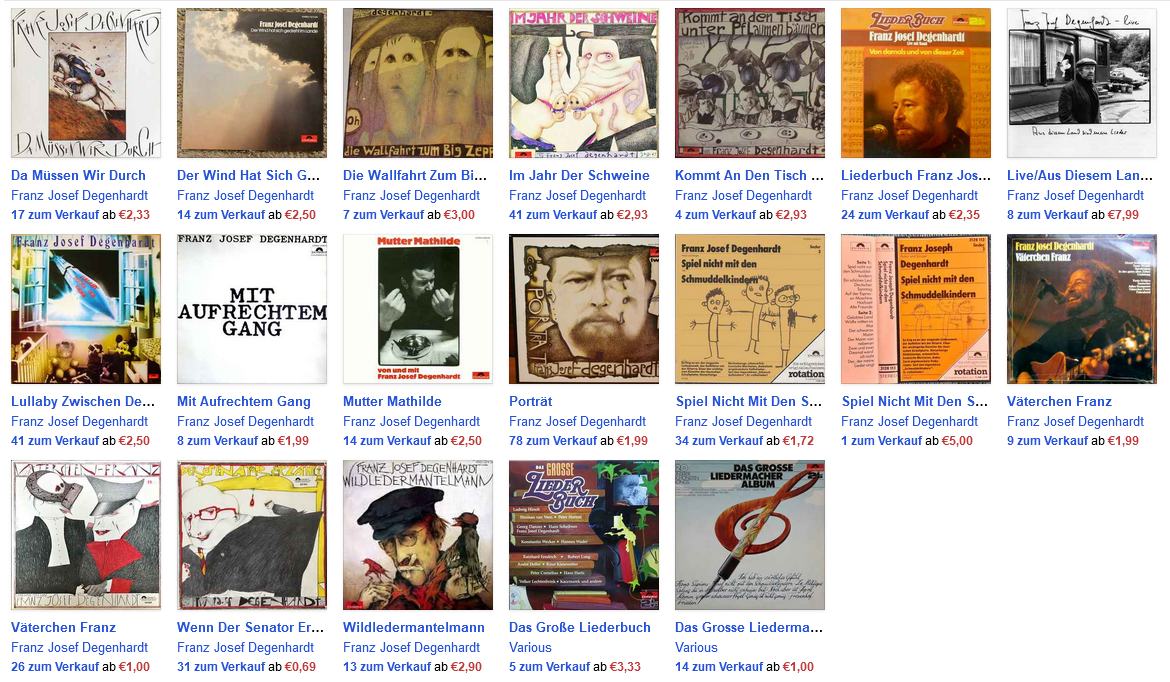Open the Der Wind Hat Sich title link
Viewport: 1170px width, 682px height.
click(248, 175)
